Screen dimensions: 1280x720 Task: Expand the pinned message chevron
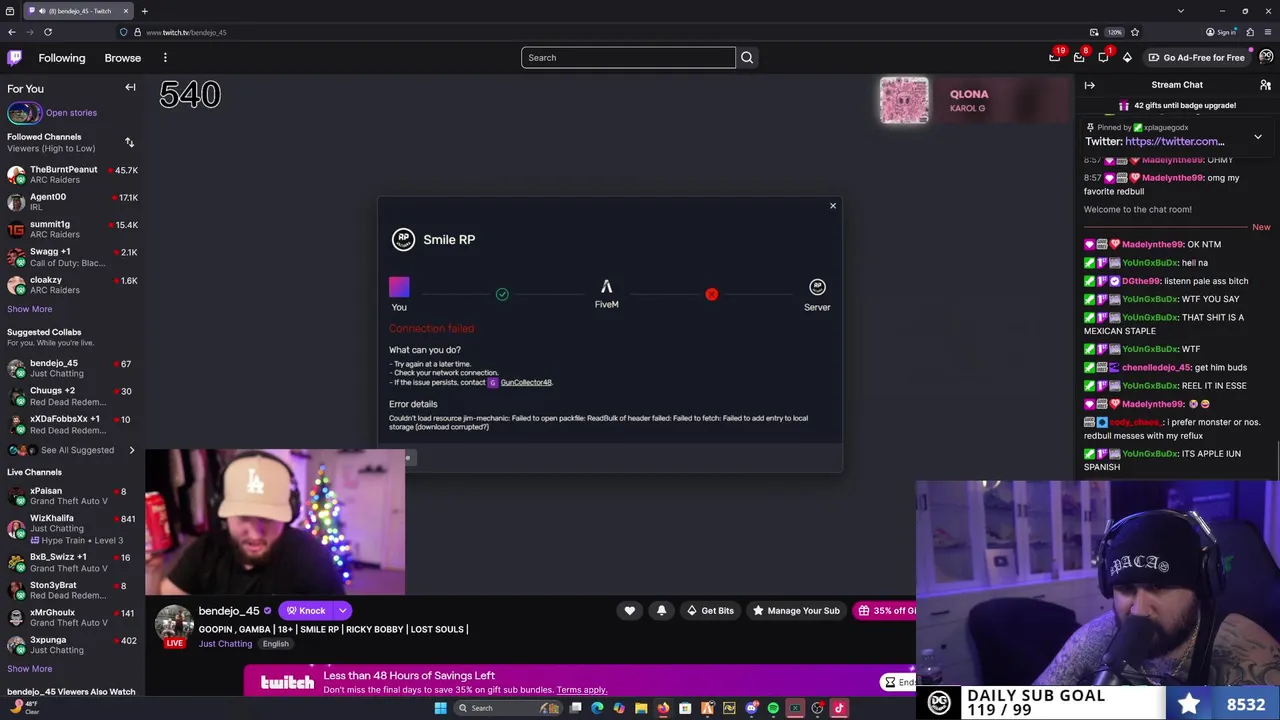(1258, 137)
